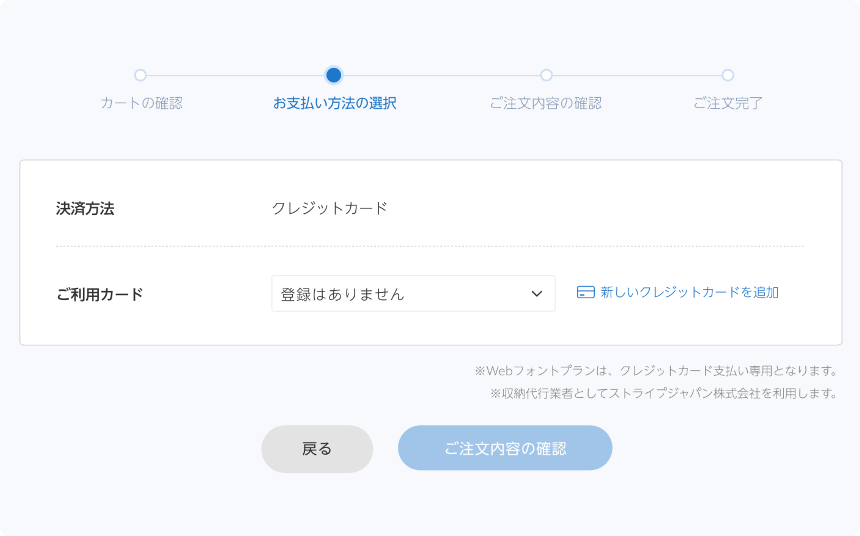Click the Webフォントプラン credit card notice text
The width and height of the screenshot is (860, 536).
pos(656,371)
